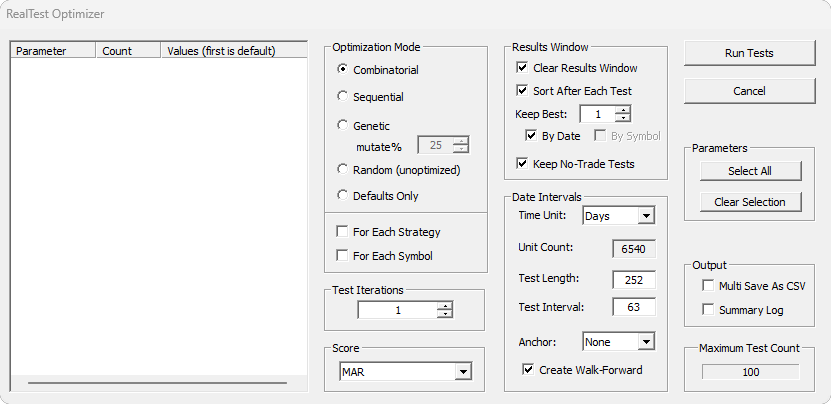Viewport: 831px width, 404px height.
Task: Decrease Test Iterations with down arrow
Action: click(446, 314)
